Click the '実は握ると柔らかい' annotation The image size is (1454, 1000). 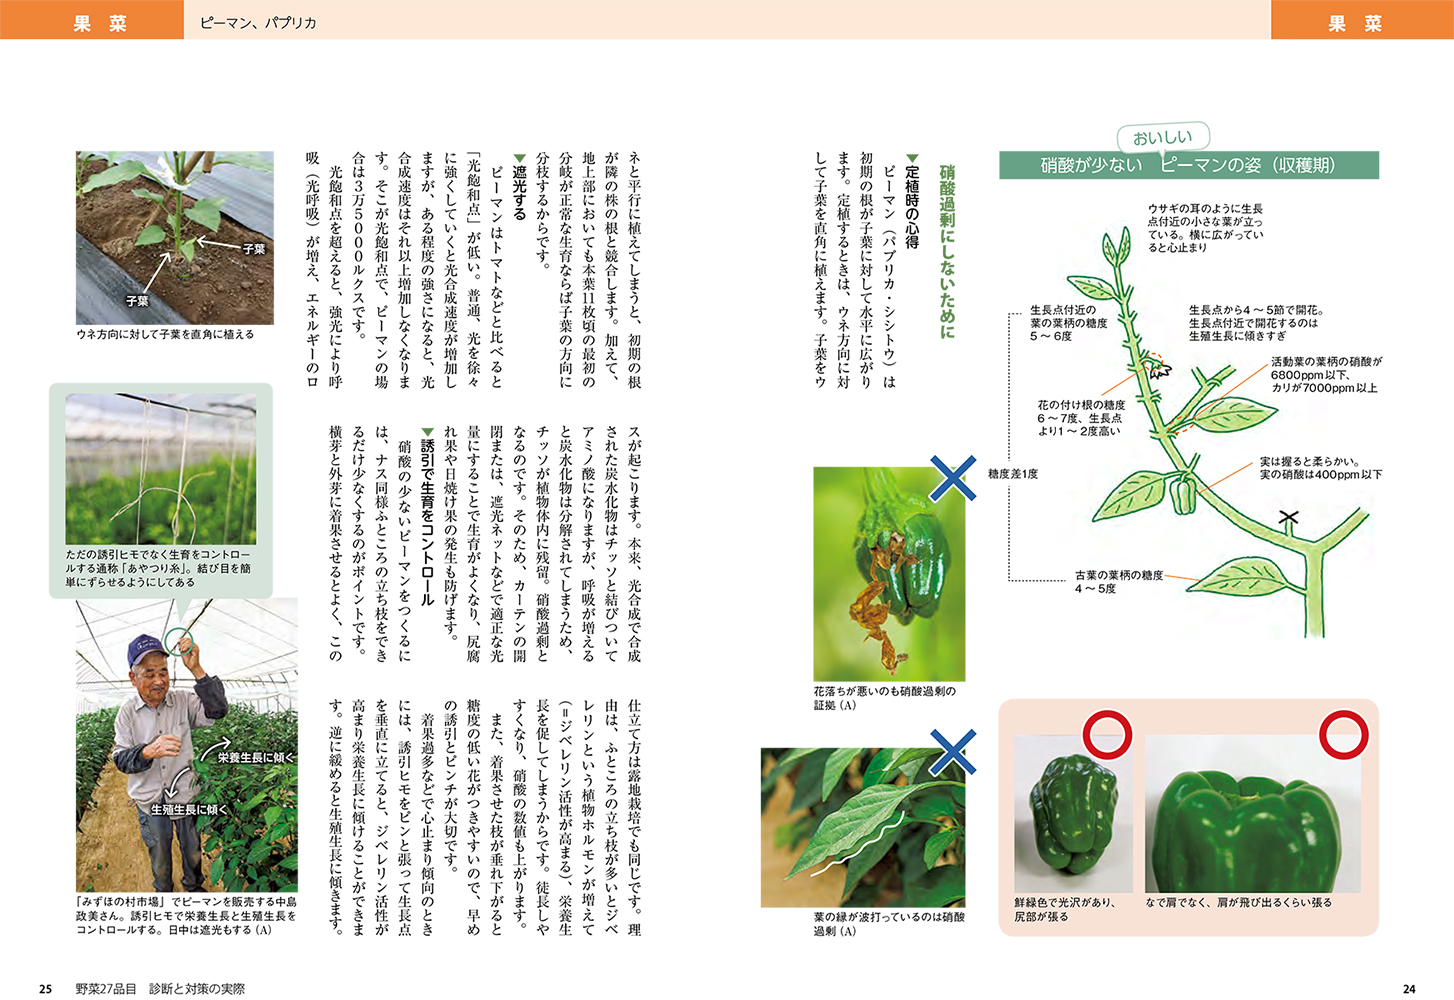tap(1320, 468)
